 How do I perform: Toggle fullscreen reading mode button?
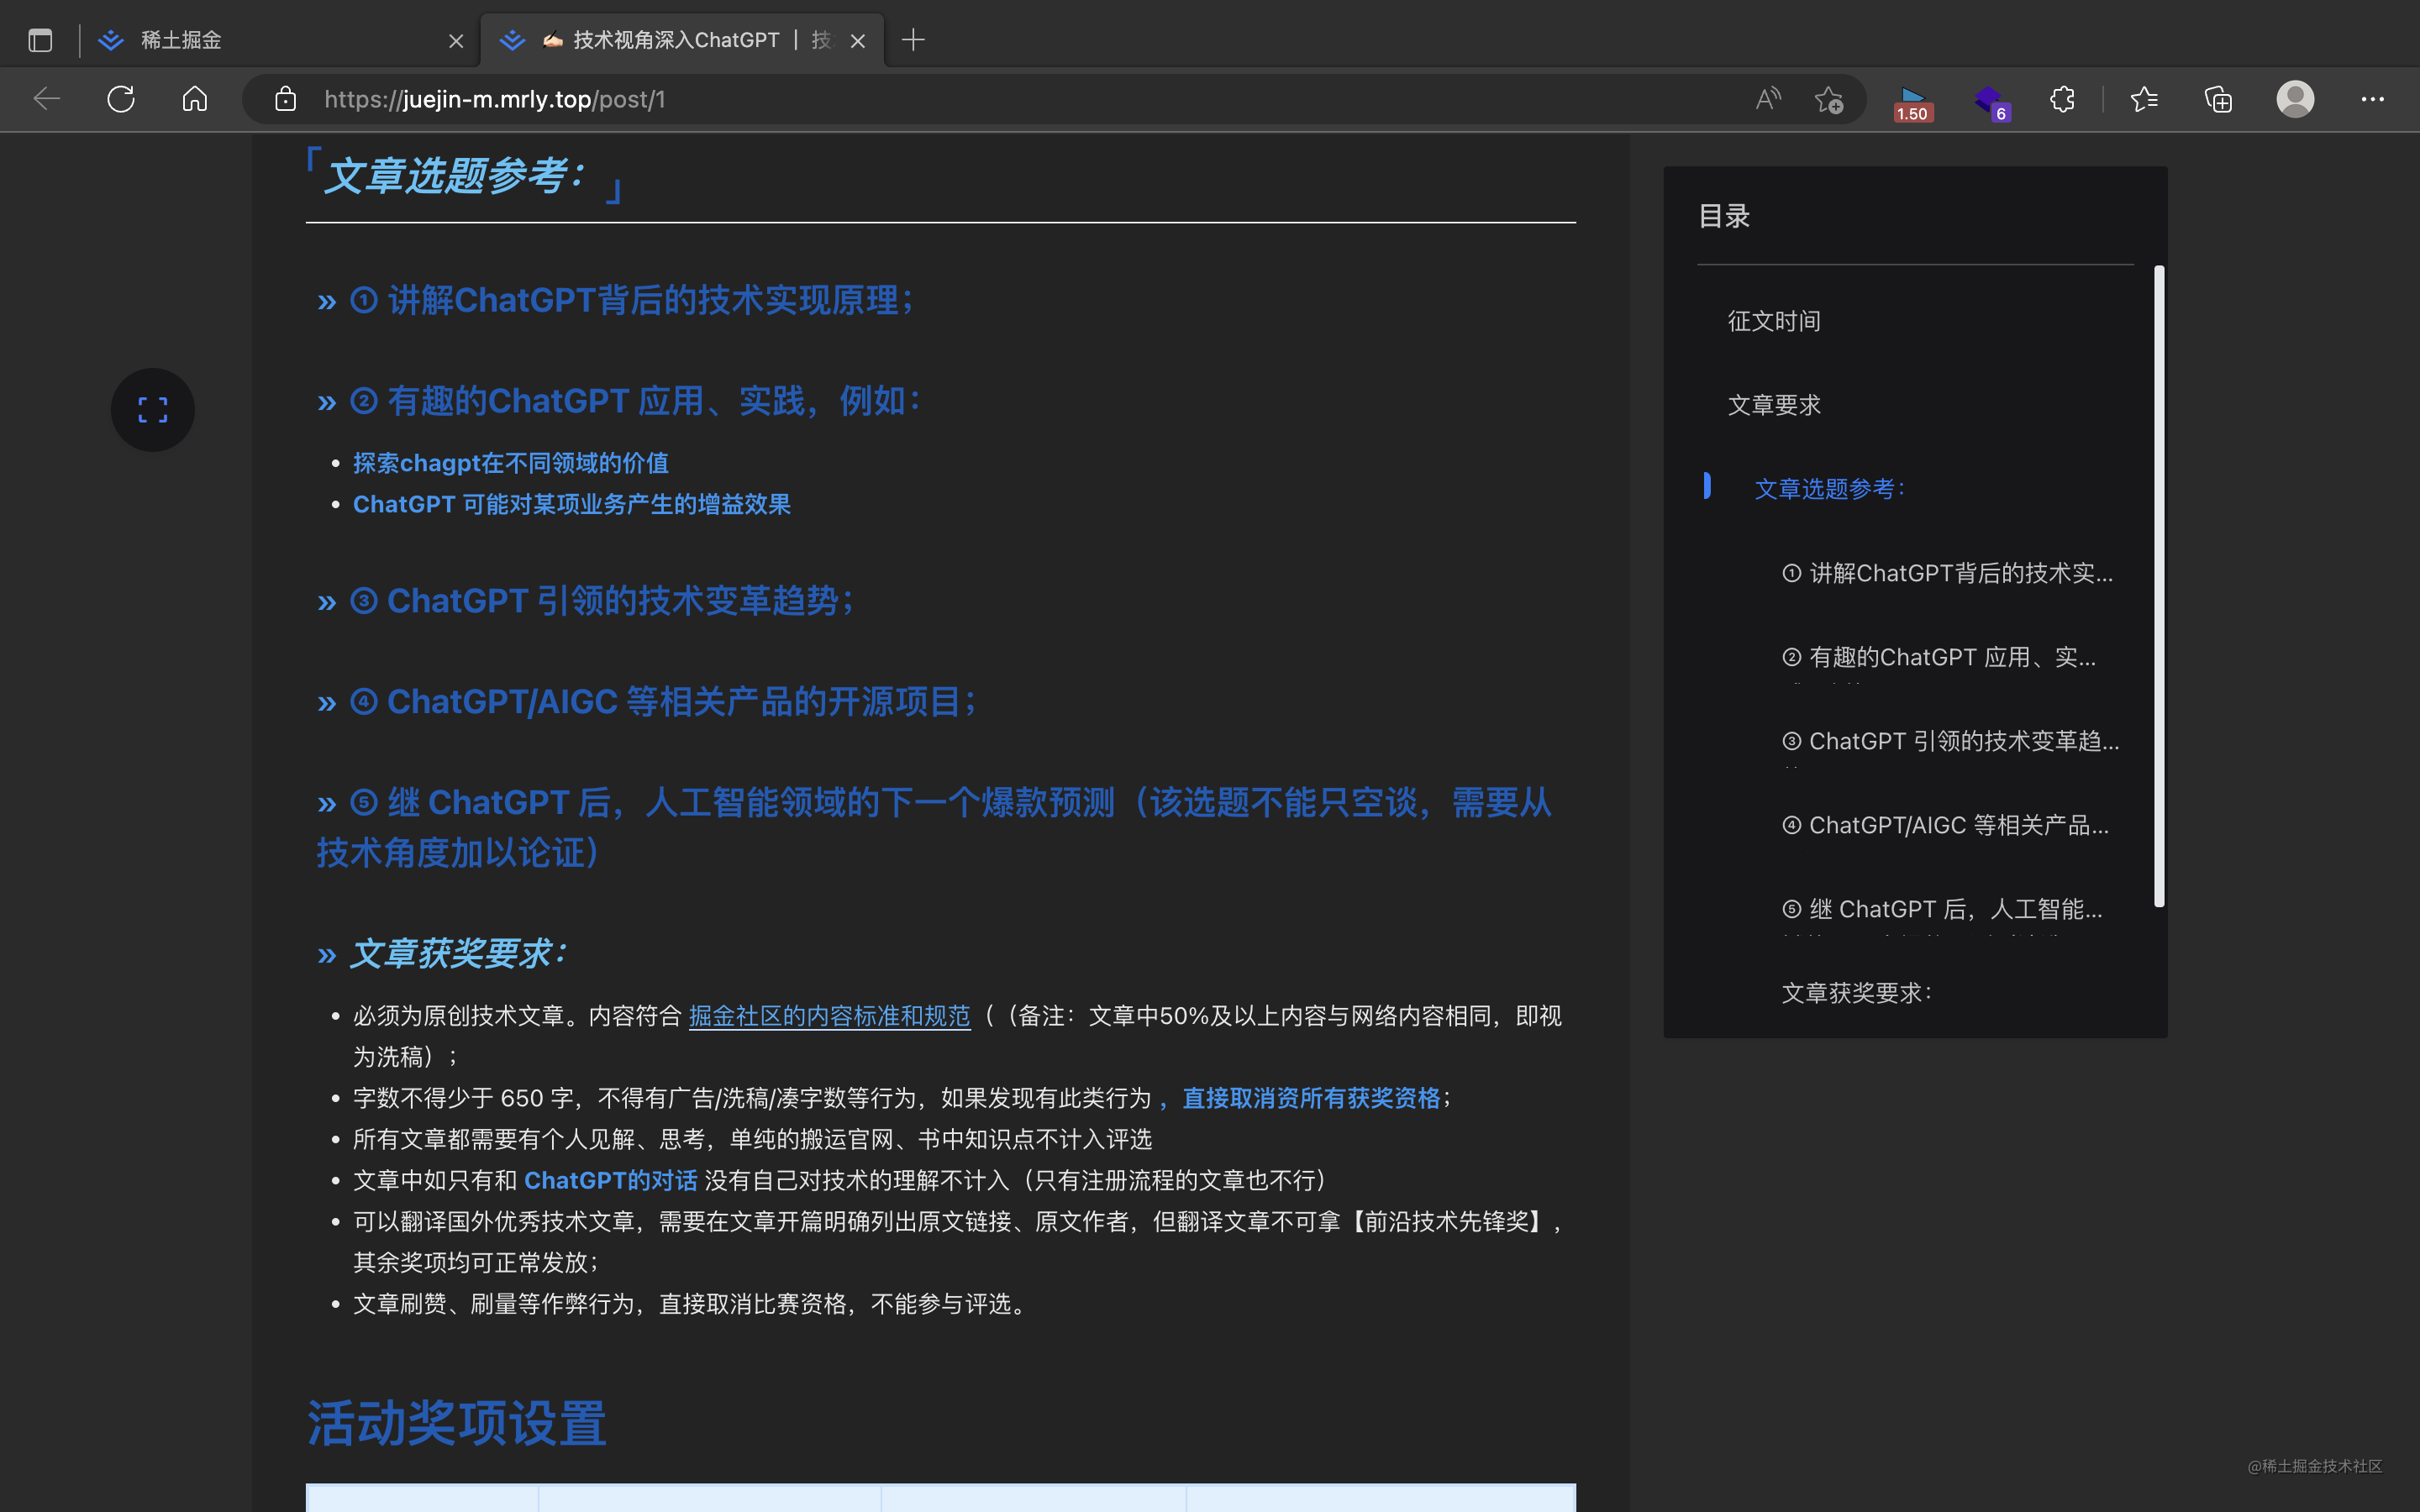coord(153,409)
